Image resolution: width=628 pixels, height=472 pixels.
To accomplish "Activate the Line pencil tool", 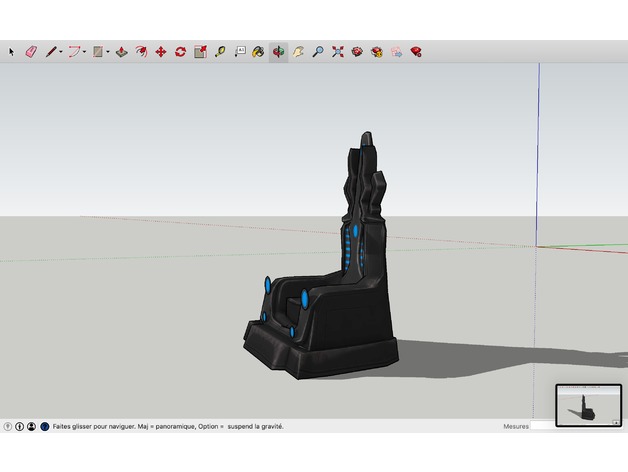I will [x=49, y=51].
